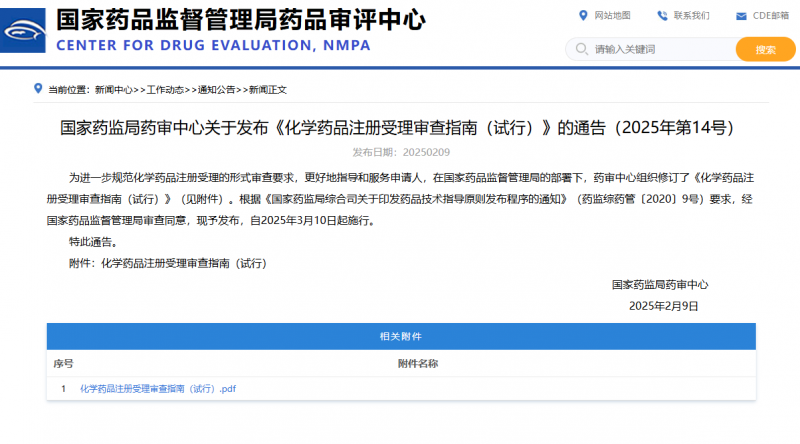
Task: Download 化学药品注册受理审查指南（试行）.pdf attachment
Action: click(x=157, y=389)
